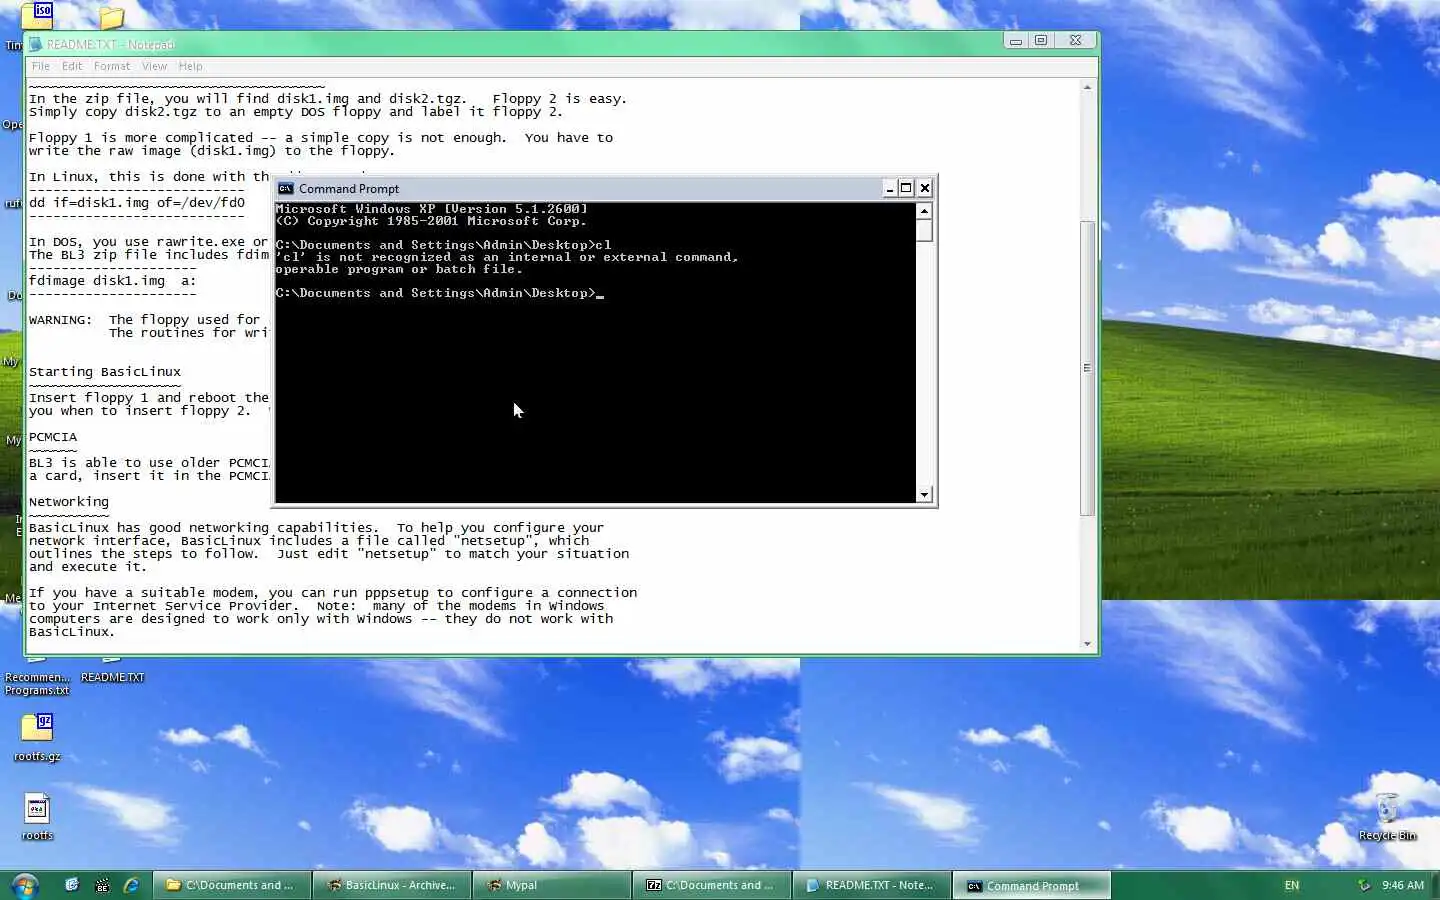Click README.TXT desktop icon label
1440x900 pixels.
[112, 677]
